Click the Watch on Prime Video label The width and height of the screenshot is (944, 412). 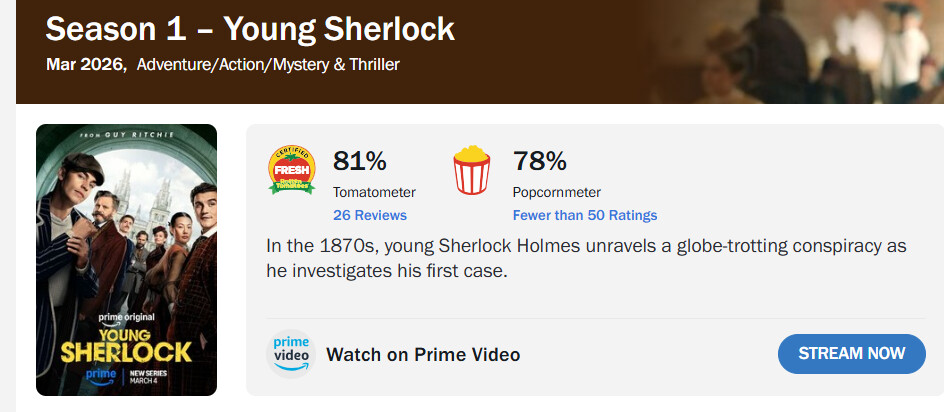pos(423,355)
